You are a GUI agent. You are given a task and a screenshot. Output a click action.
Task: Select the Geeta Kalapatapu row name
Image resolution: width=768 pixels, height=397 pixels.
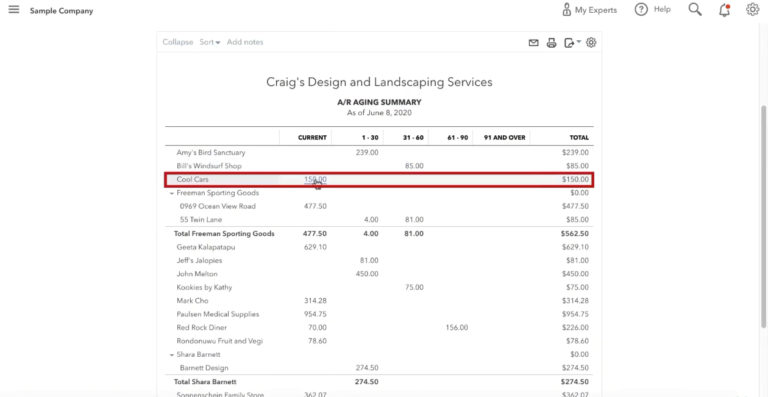tap(206, 247)
